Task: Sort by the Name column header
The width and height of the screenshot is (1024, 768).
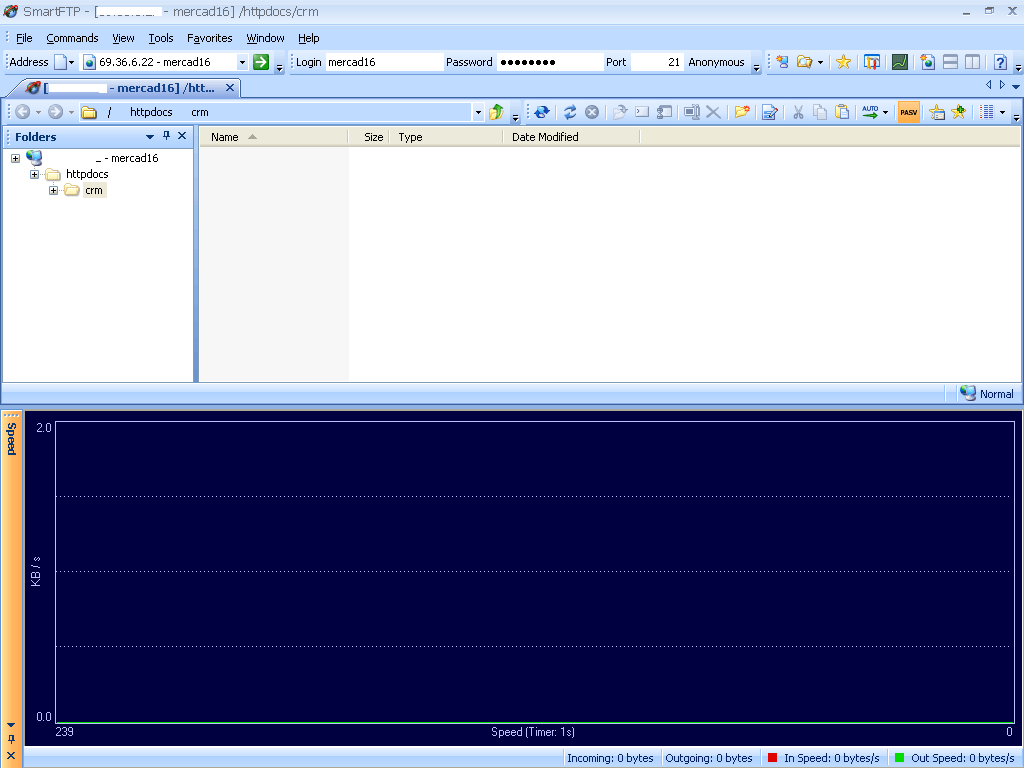Action: click(x=273, y=137)
